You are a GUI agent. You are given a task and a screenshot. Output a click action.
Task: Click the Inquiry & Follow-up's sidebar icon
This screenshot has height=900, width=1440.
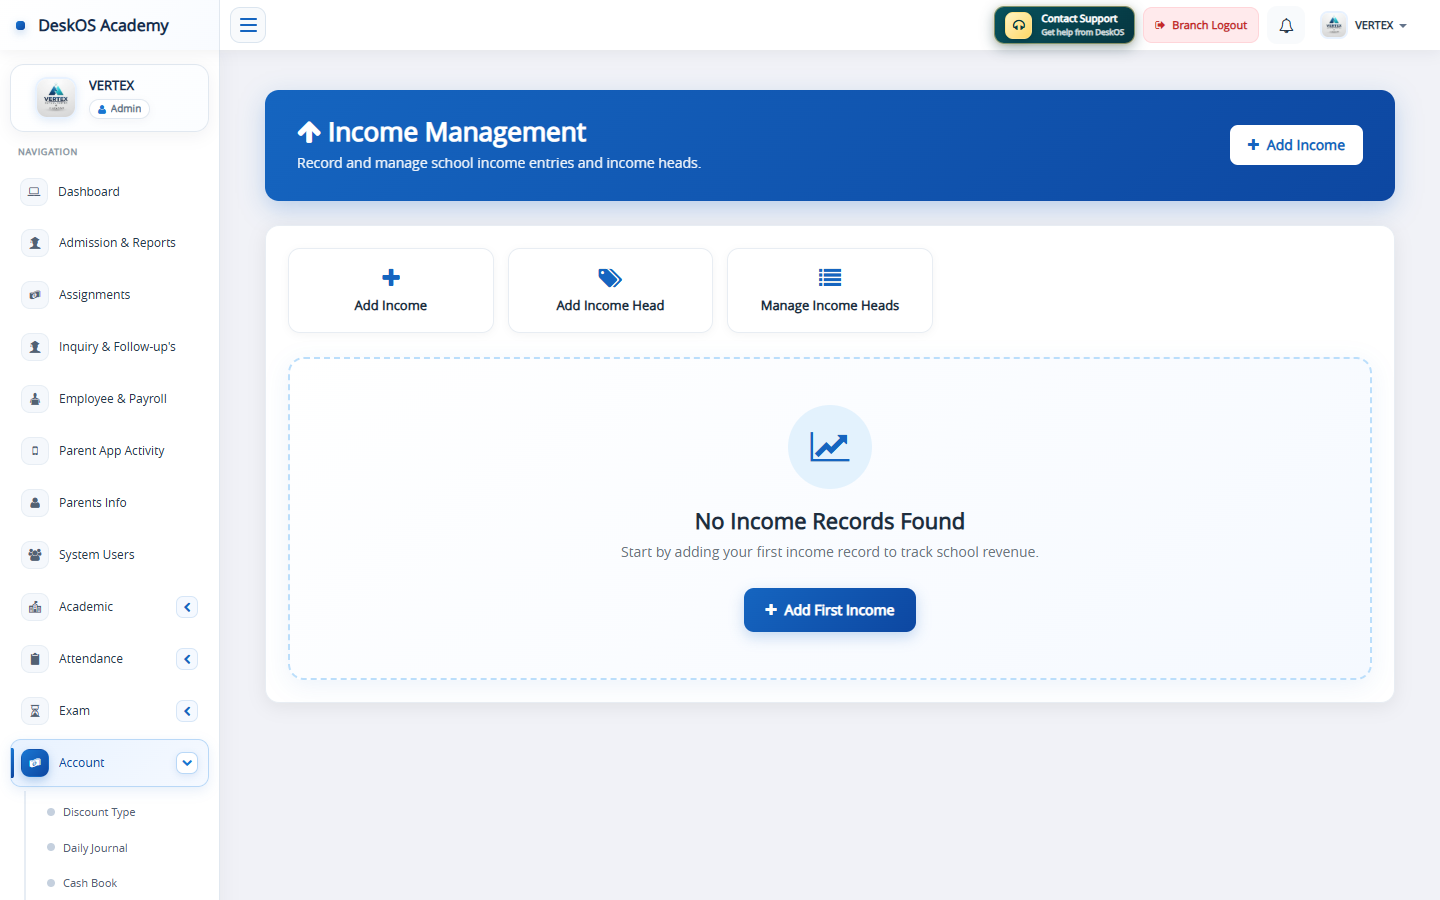(x=35, y=347)
